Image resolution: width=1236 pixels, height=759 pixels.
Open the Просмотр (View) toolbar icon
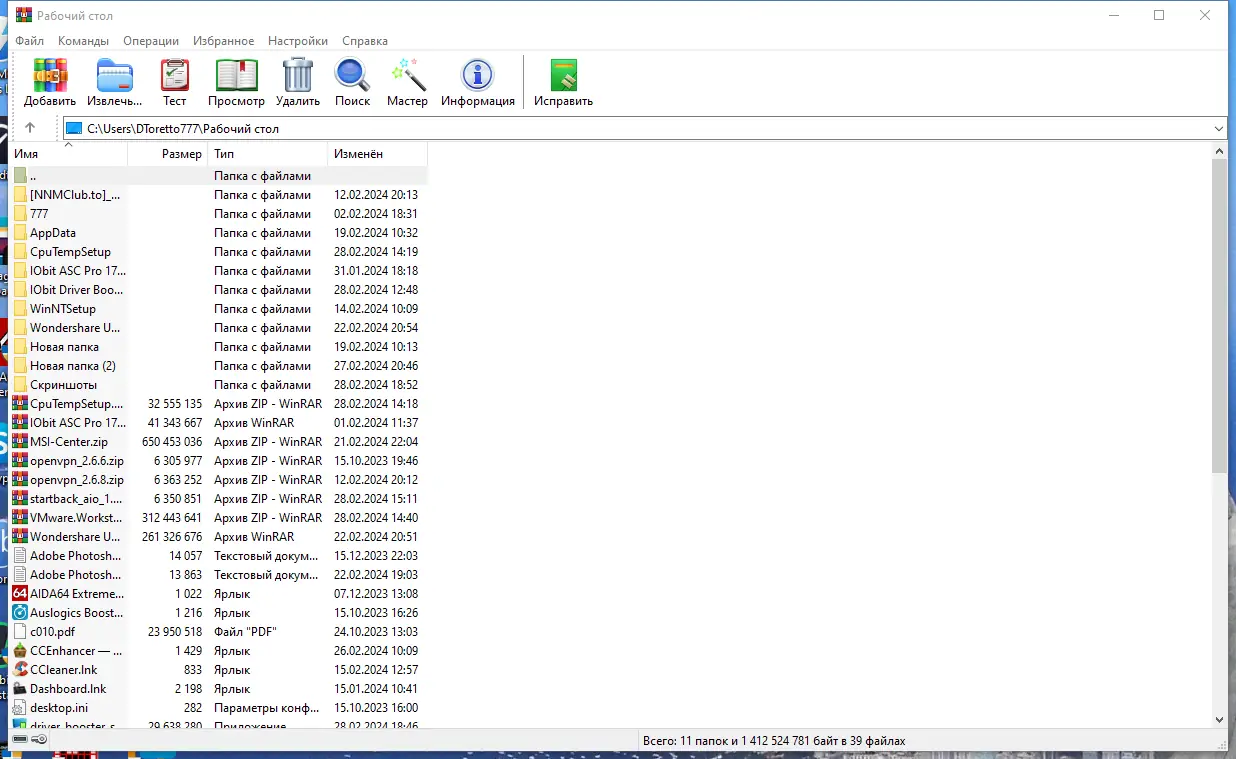pos(237,75)
